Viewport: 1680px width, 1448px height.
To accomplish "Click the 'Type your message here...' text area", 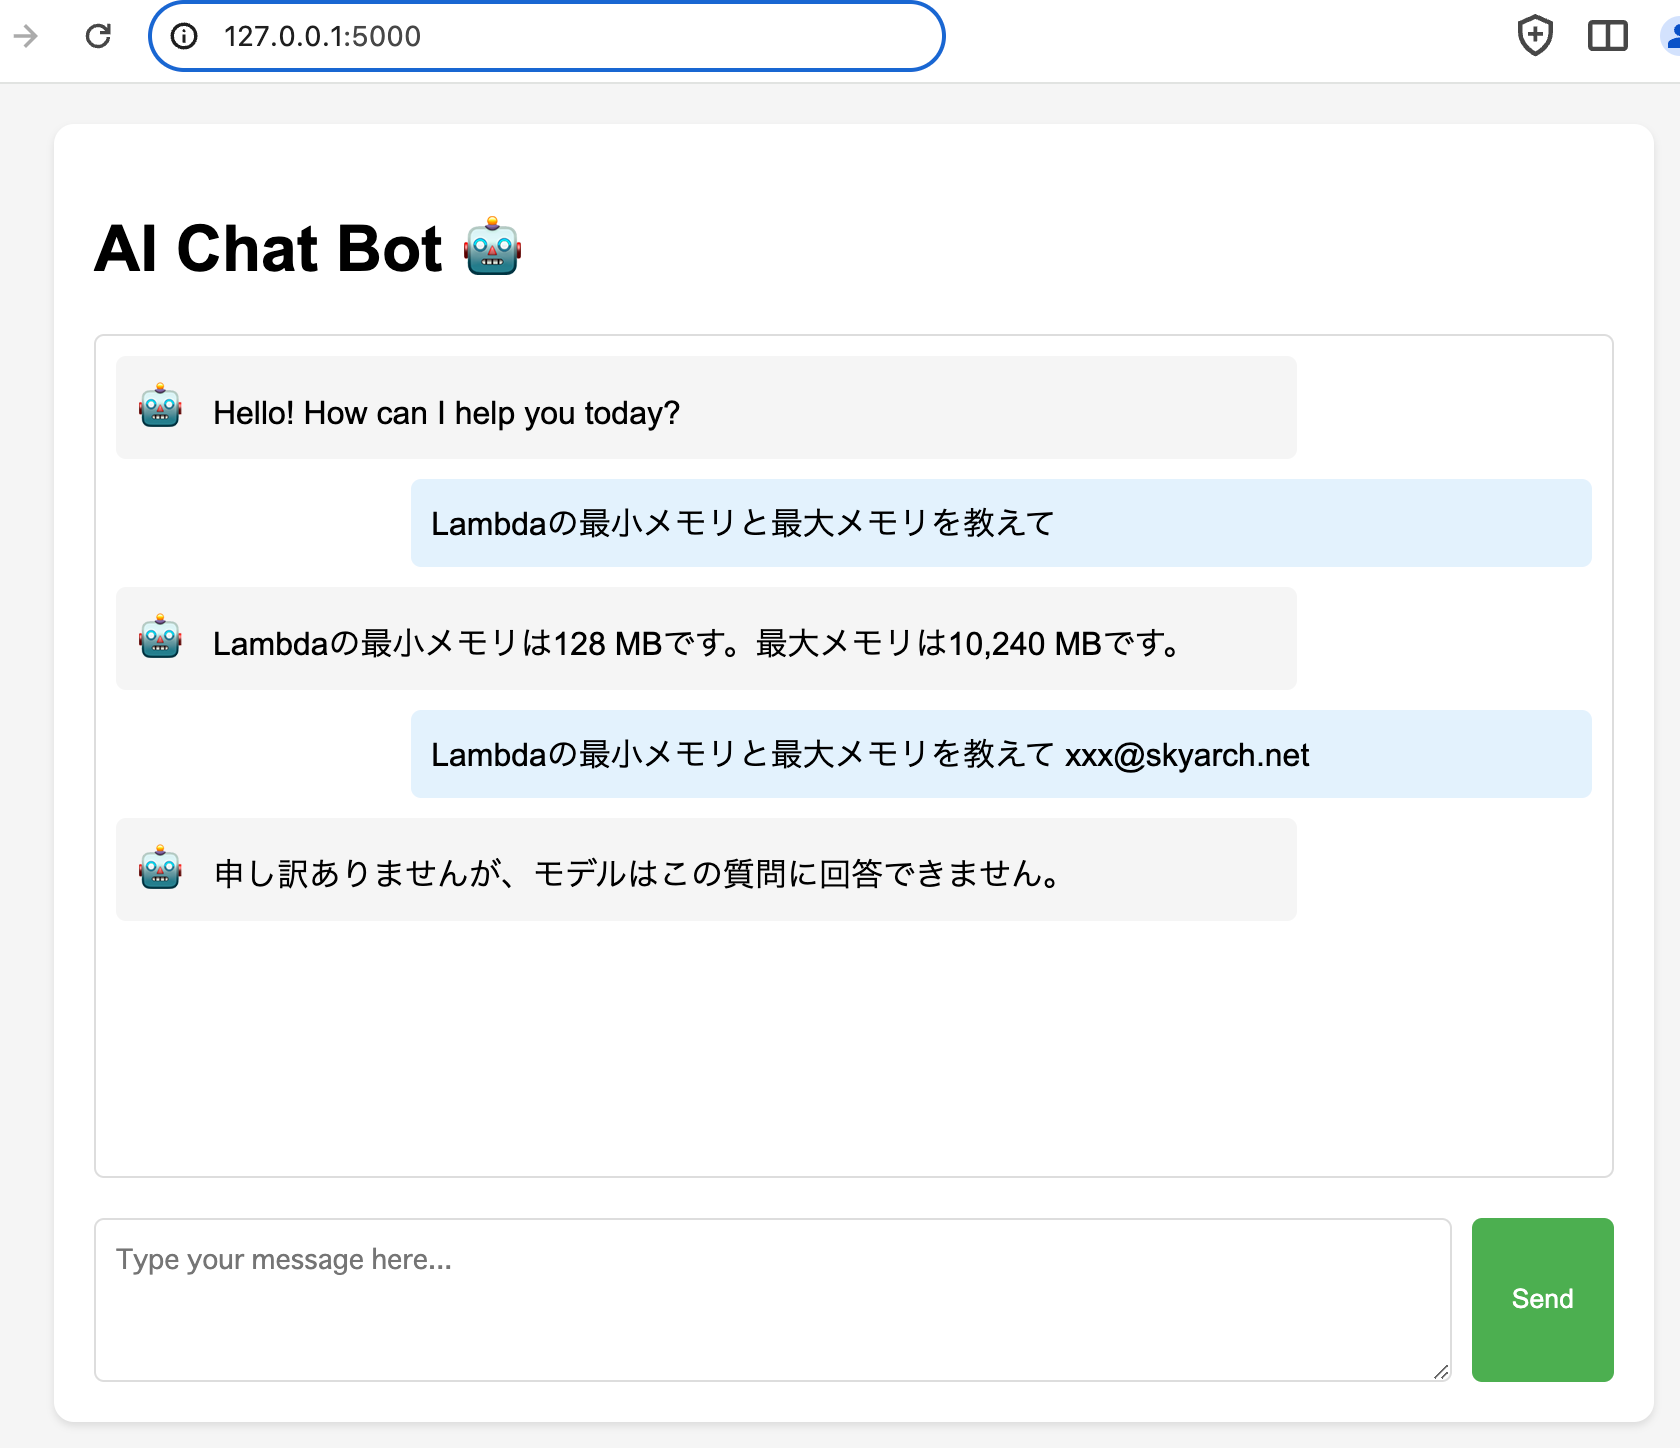I will click(x=772, y=1299).
